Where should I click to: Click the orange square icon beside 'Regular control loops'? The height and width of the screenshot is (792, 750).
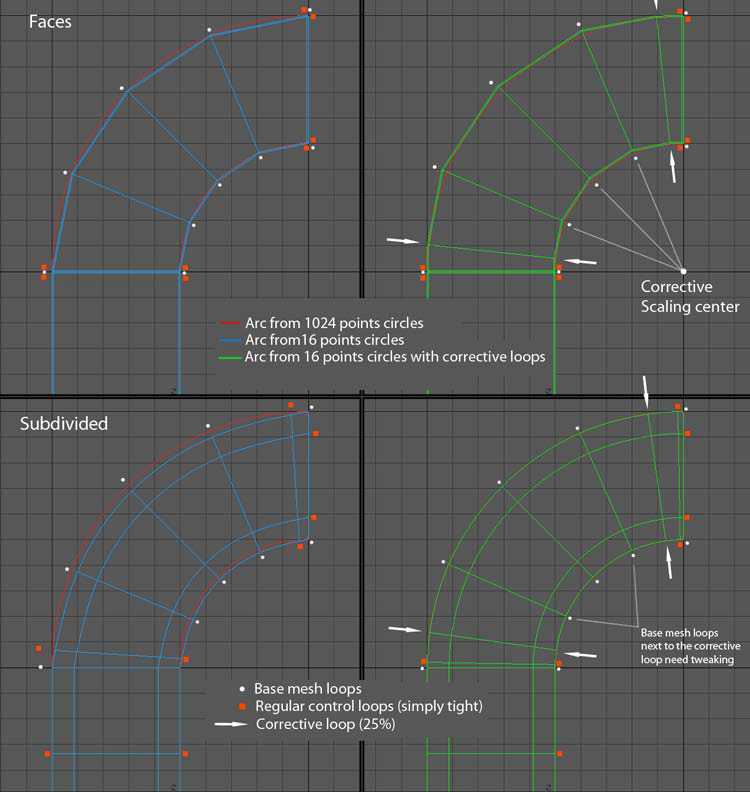242,707
